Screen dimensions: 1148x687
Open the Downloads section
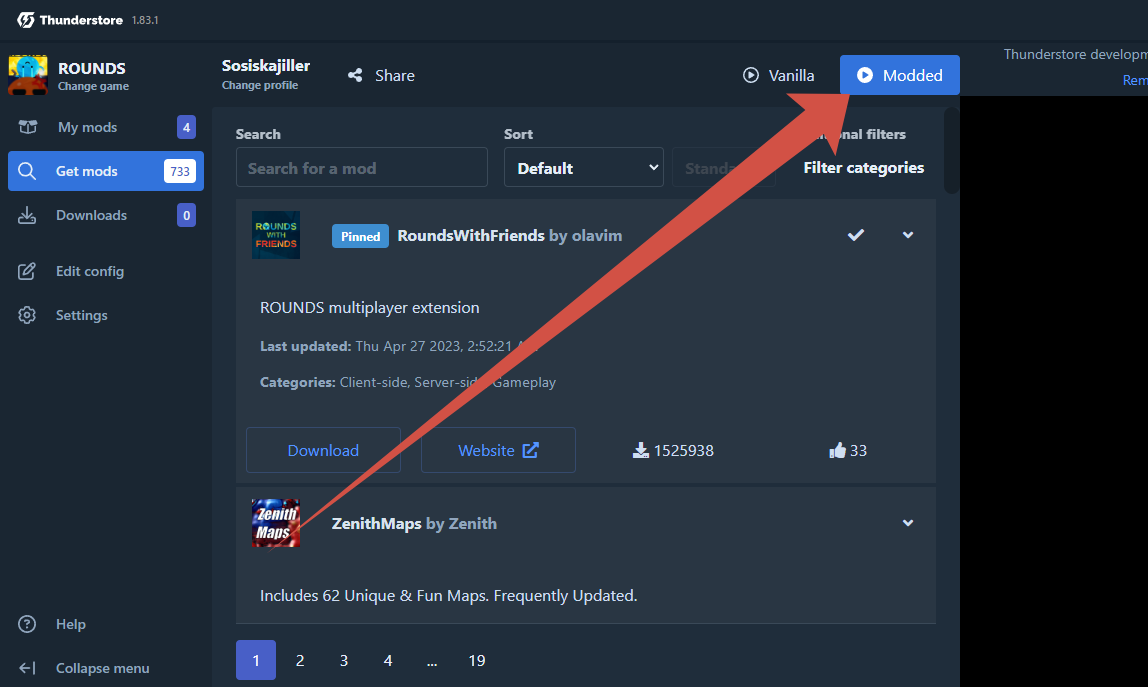pyautogui.click(x=105, y=215)
